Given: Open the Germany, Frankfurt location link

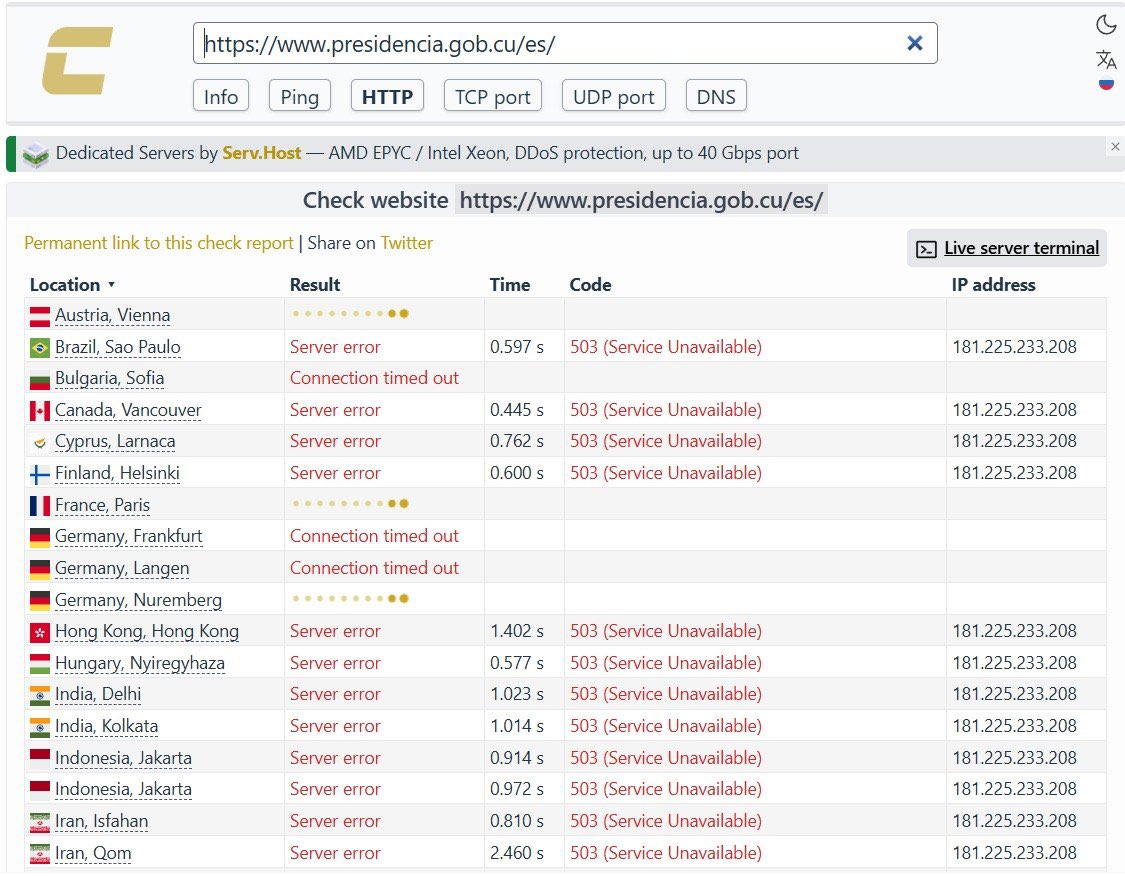Looking at the screenshot, I should [129, 537].
